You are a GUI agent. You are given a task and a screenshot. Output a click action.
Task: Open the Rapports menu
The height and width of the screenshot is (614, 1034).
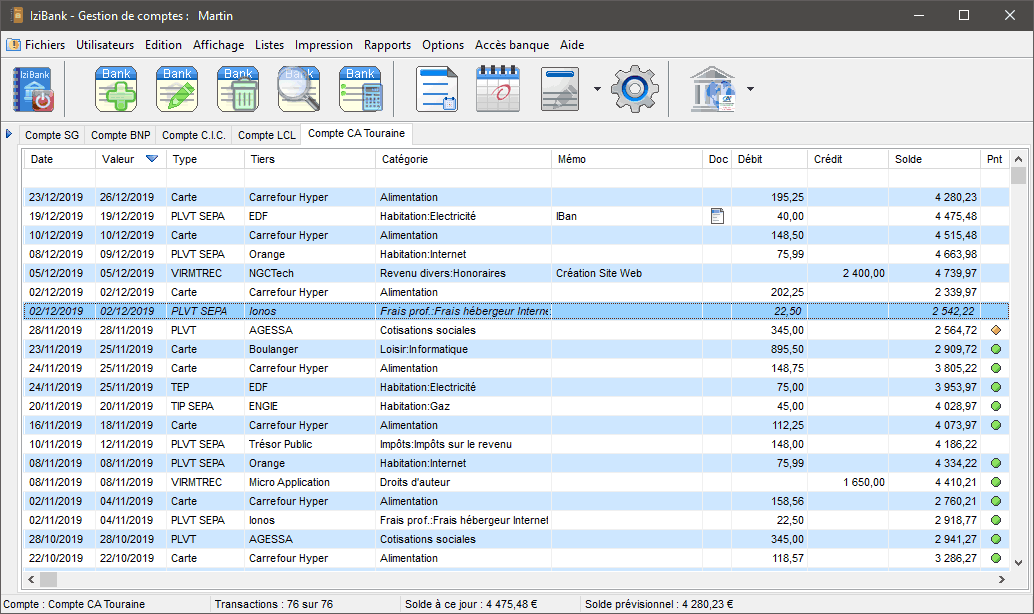coord(387,45)
